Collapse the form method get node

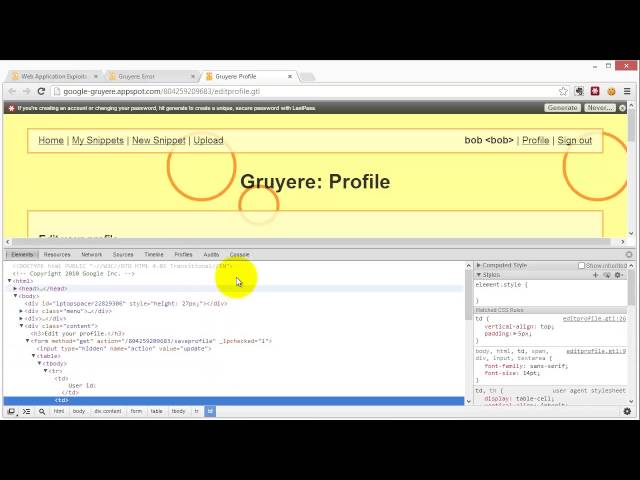pos(27,341)
